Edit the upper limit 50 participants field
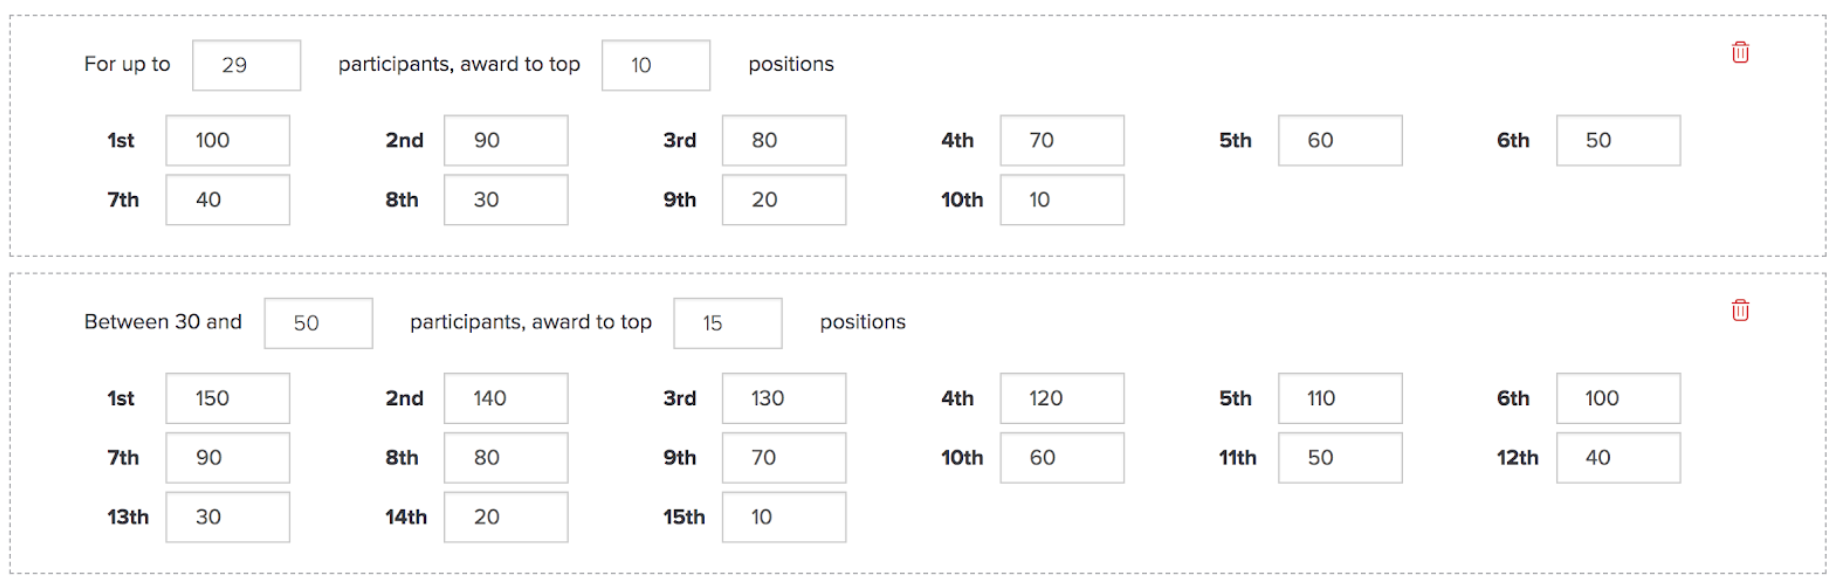This screenshot has width=1840, height=586. (318, 323)
